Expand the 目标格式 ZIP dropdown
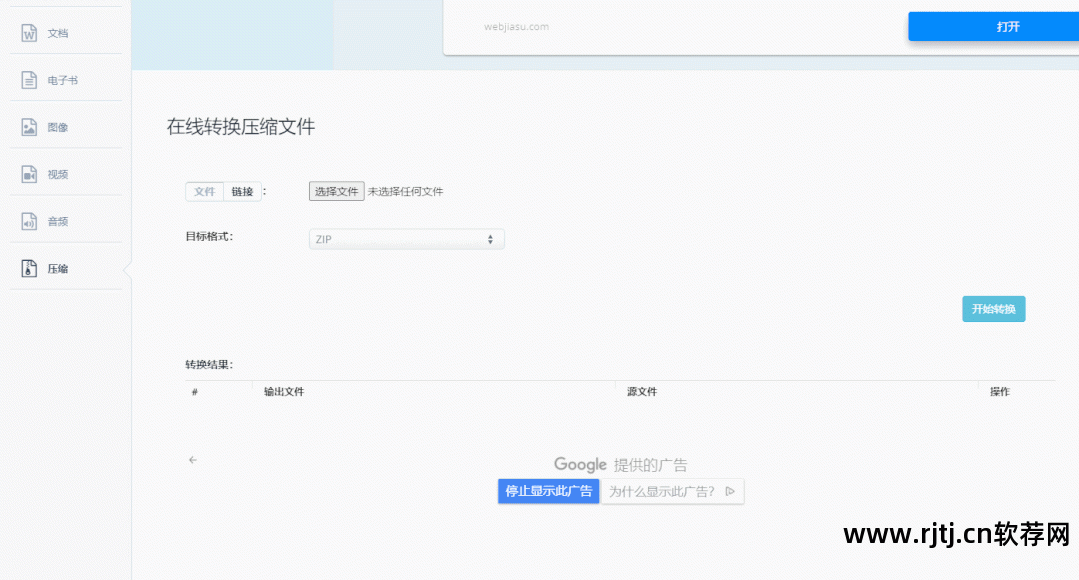 [406, 240]
